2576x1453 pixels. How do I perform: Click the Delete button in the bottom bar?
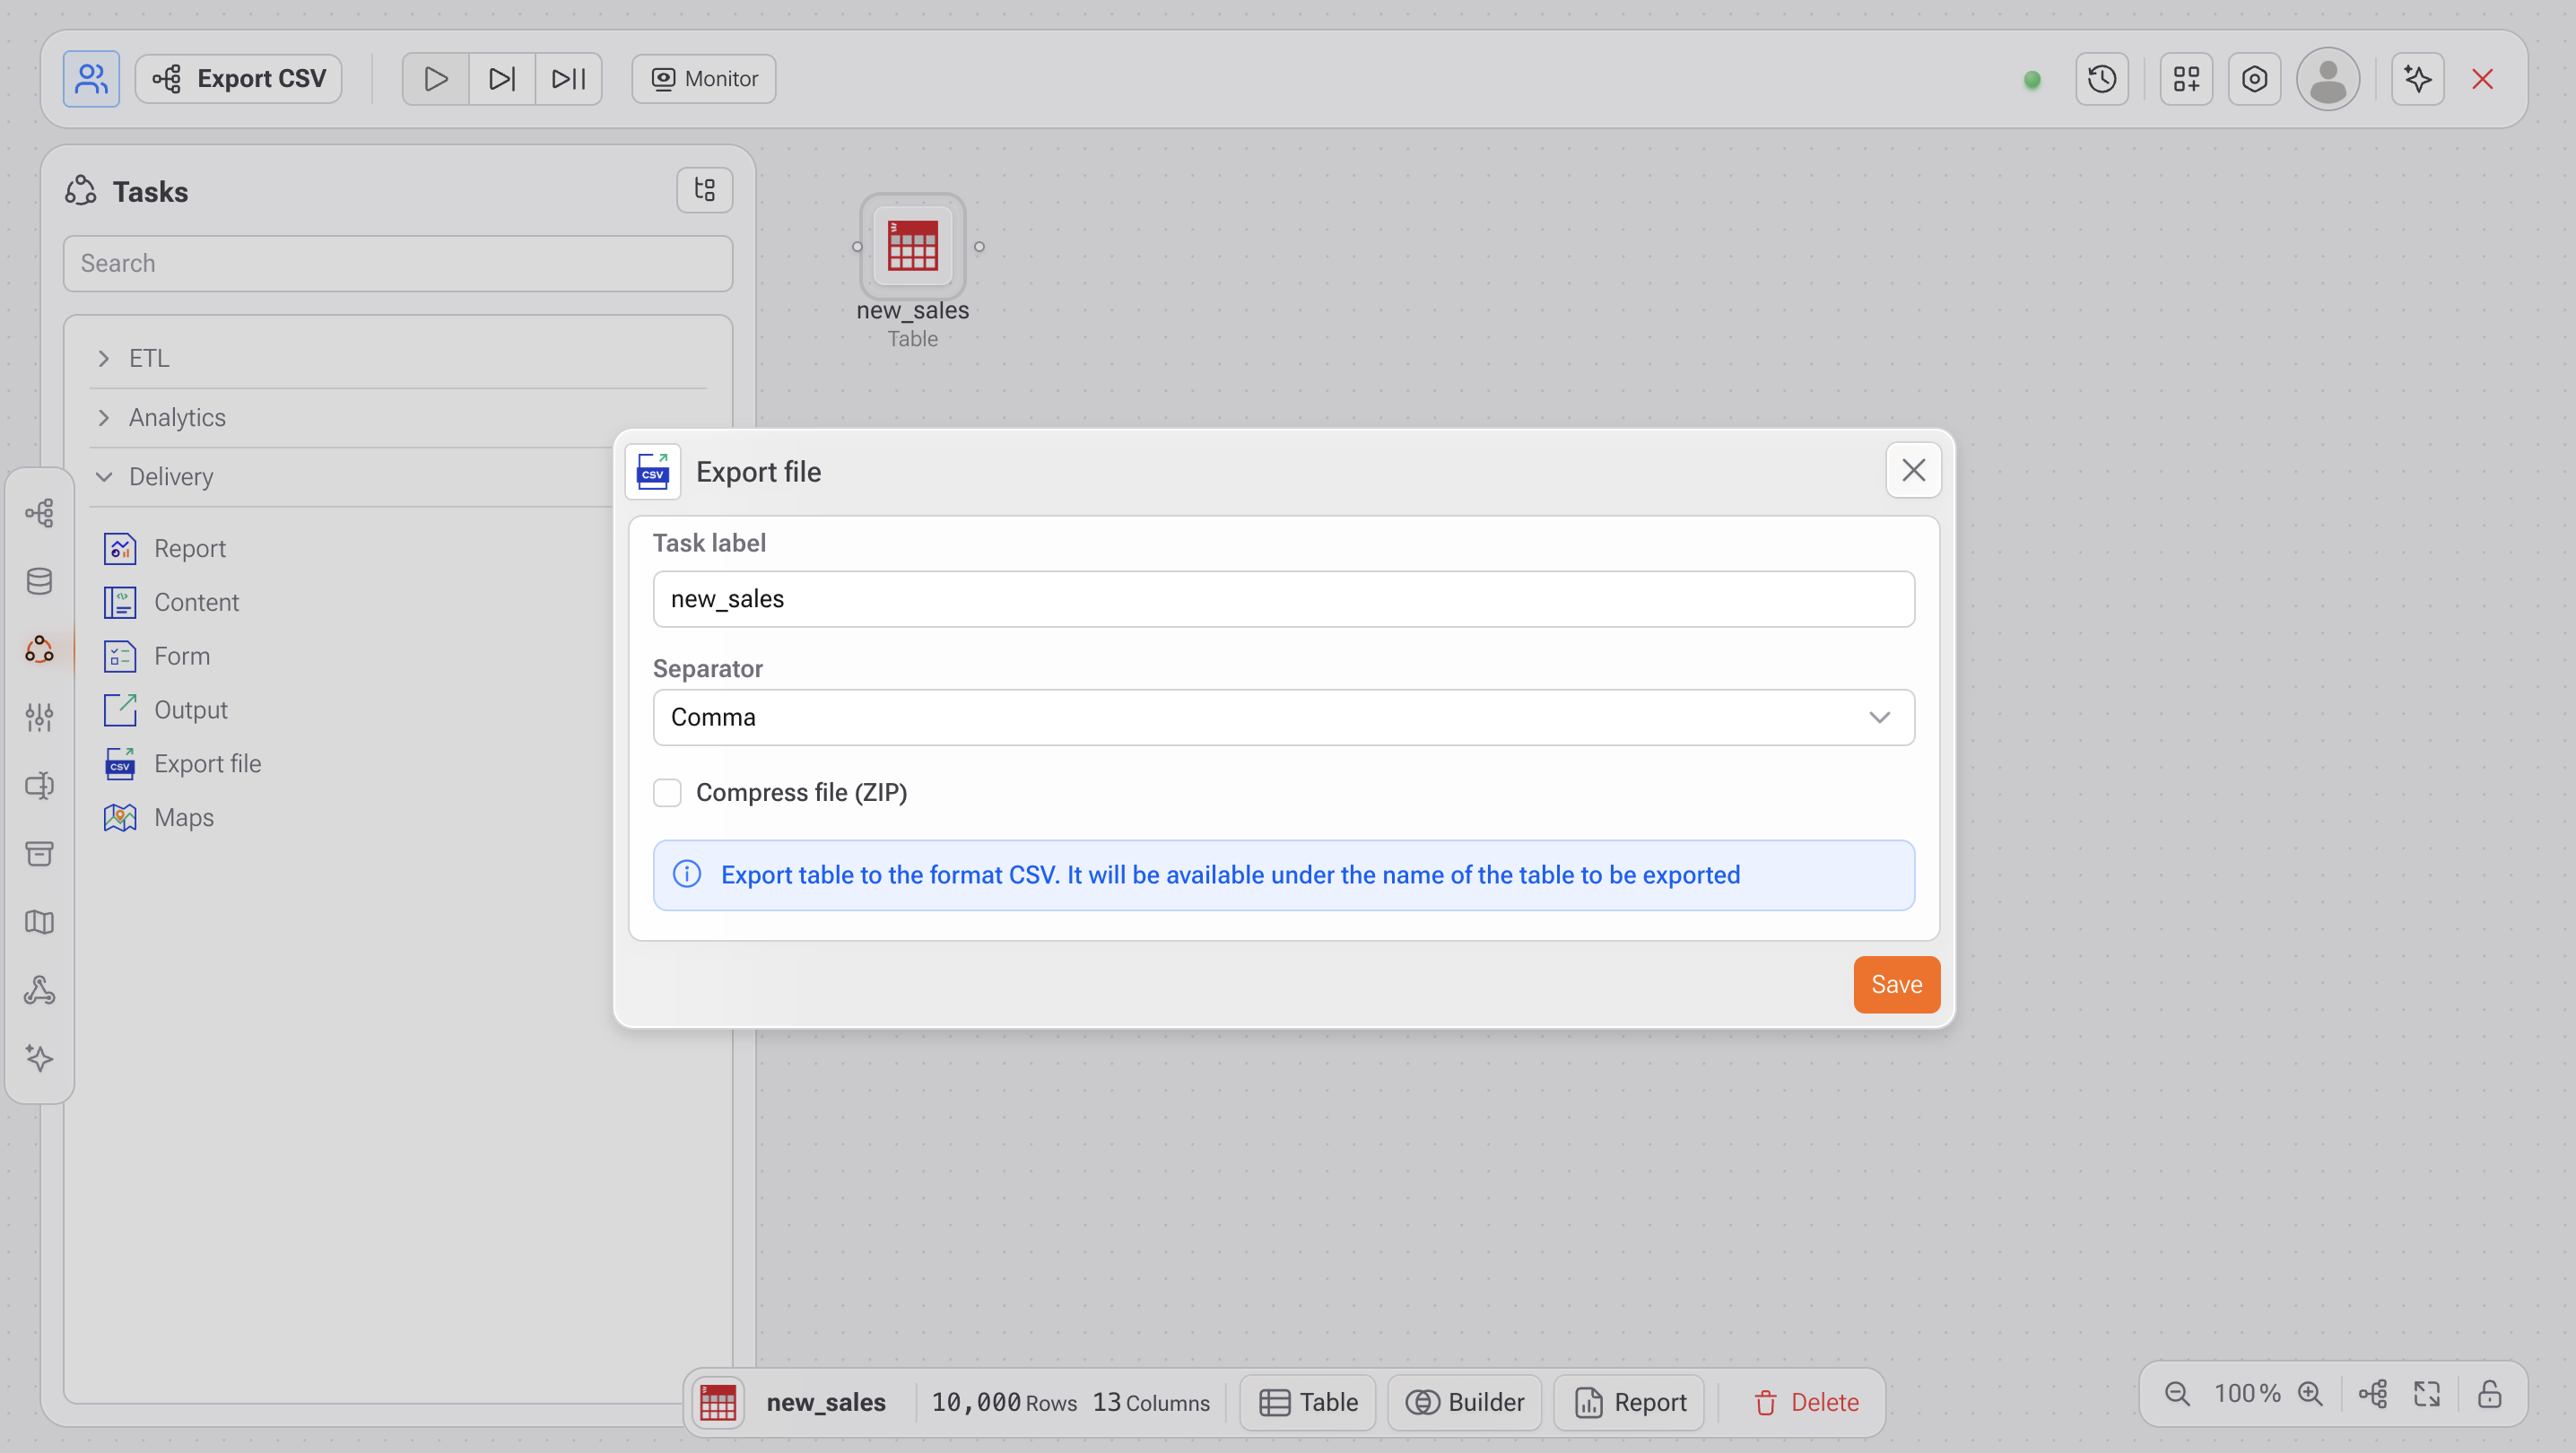click(x=1806, y=1402)
